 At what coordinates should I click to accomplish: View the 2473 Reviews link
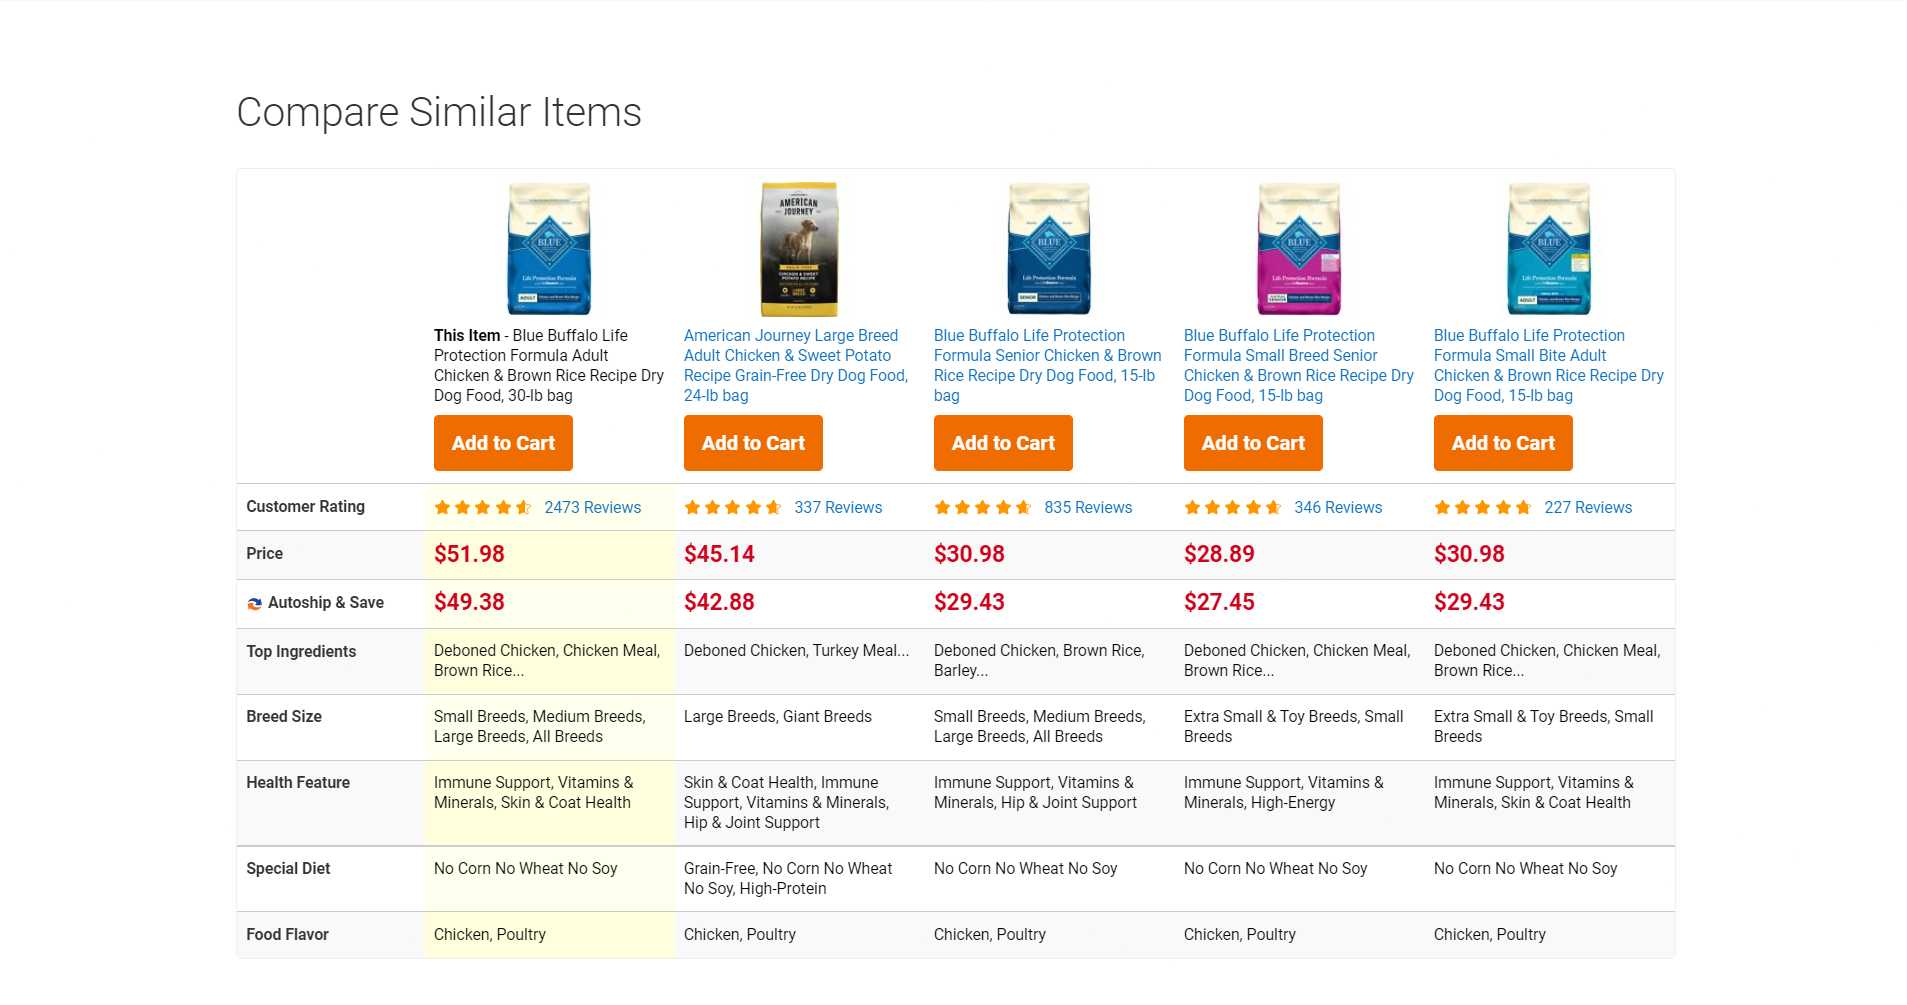(x=592, y=508)
